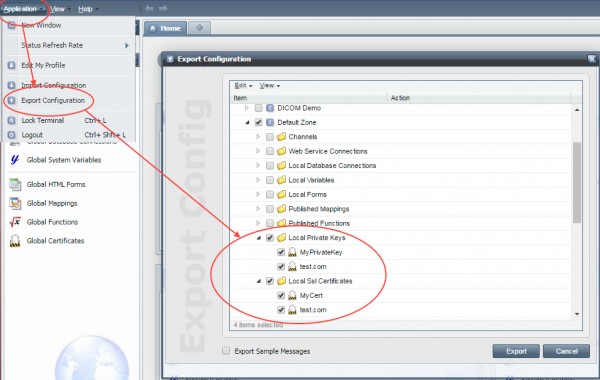This screenshot has height=380, width=600.
Task: Open Global HTML Forms via its icon
Action: pyautogui.click(x=15, y=184)
